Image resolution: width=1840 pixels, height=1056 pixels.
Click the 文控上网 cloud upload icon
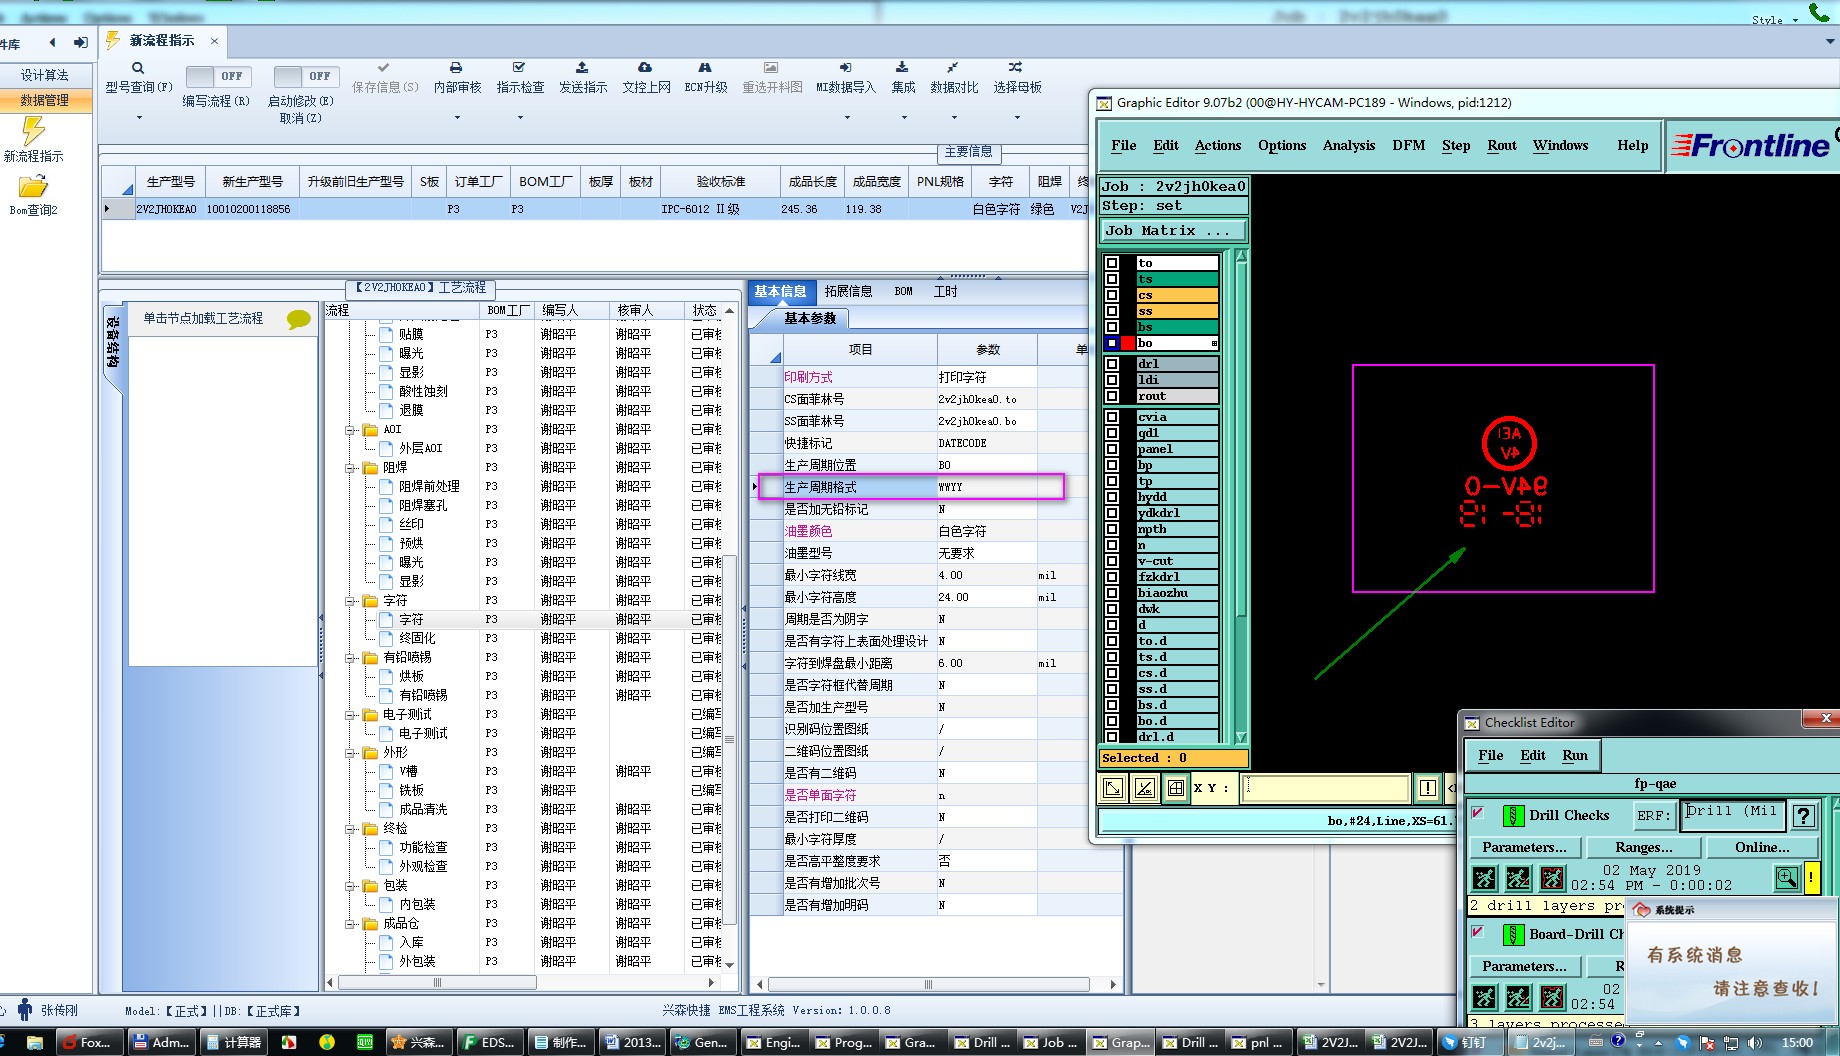(645, 68)
